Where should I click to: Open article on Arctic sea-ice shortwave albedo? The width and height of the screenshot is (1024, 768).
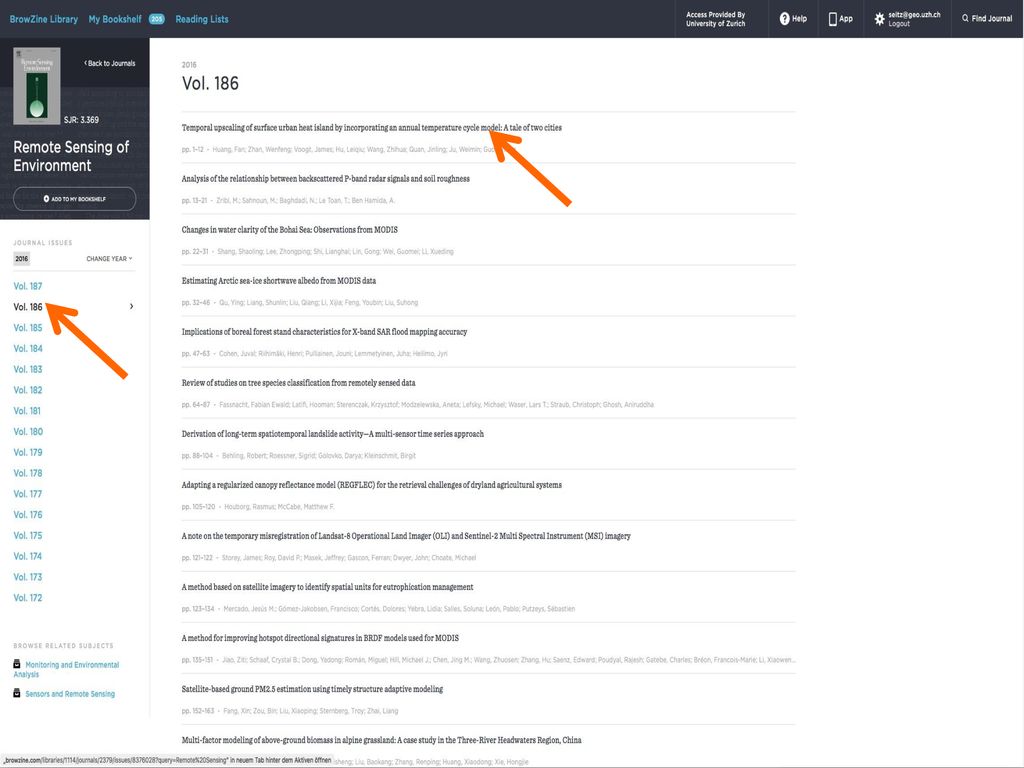click(279, 281)
